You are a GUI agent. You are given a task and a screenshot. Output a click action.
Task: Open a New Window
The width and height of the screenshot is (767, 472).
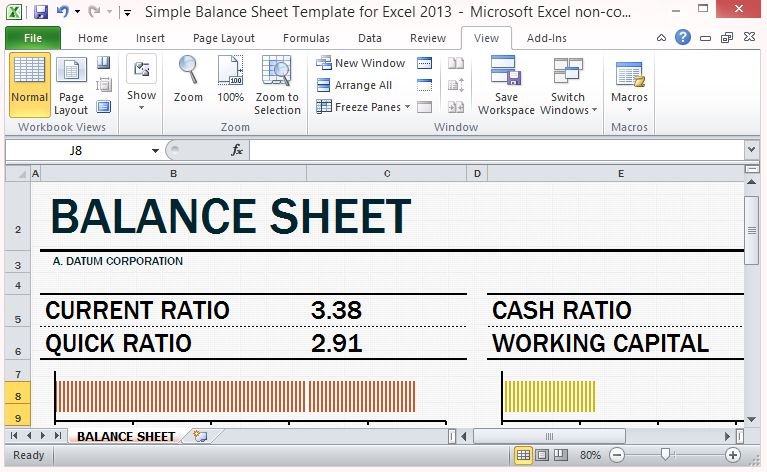[x=361, y=63]
